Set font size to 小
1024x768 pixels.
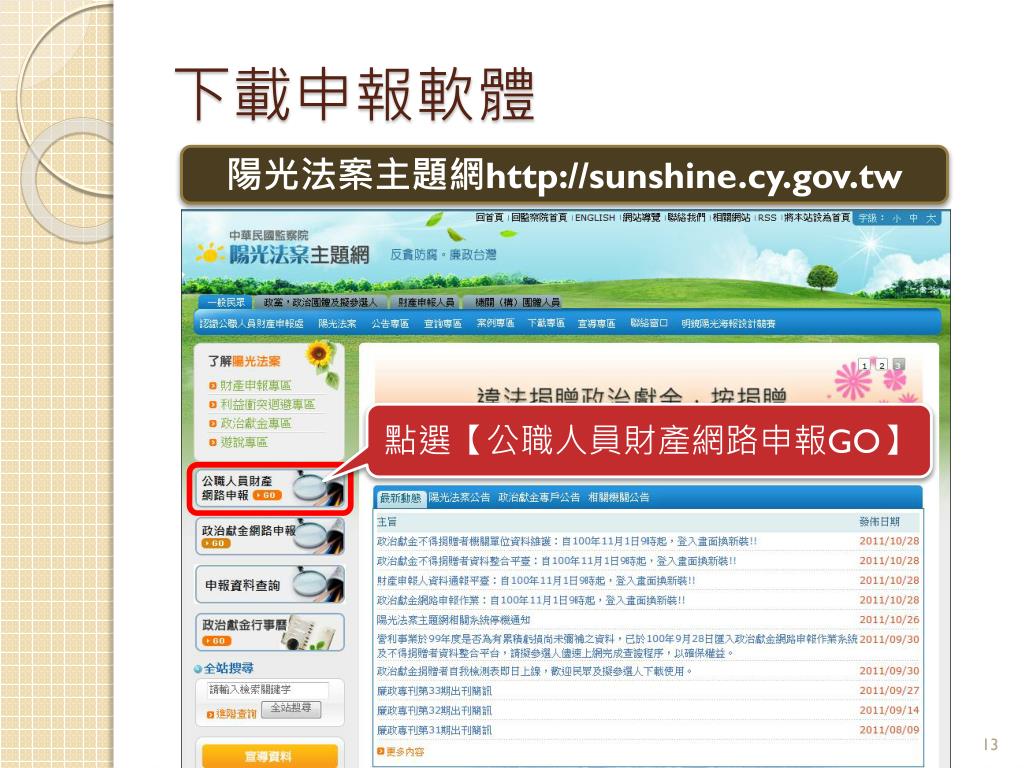(x=897, y=218)
